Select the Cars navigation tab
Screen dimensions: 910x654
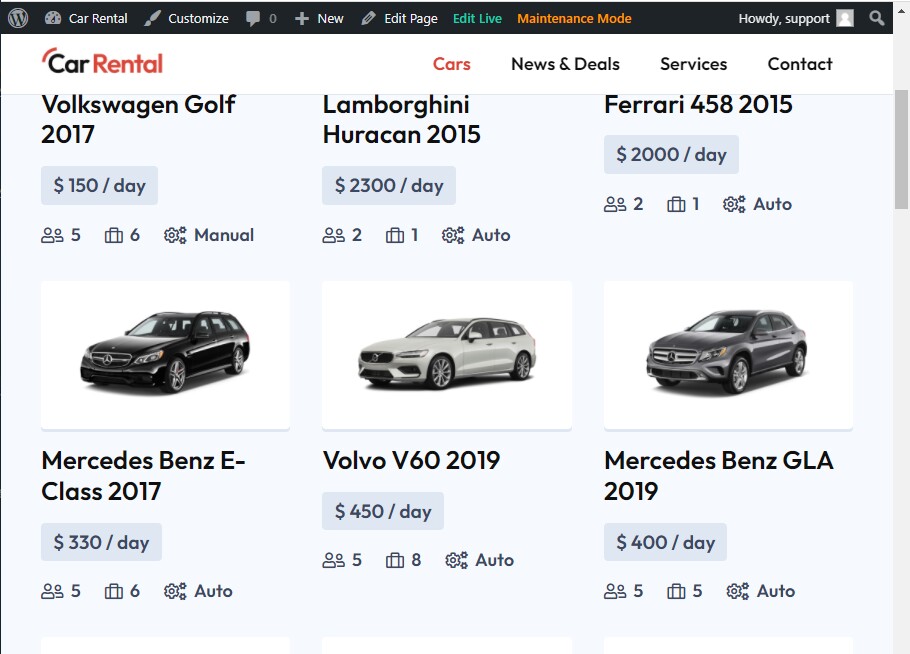(451, 64)
